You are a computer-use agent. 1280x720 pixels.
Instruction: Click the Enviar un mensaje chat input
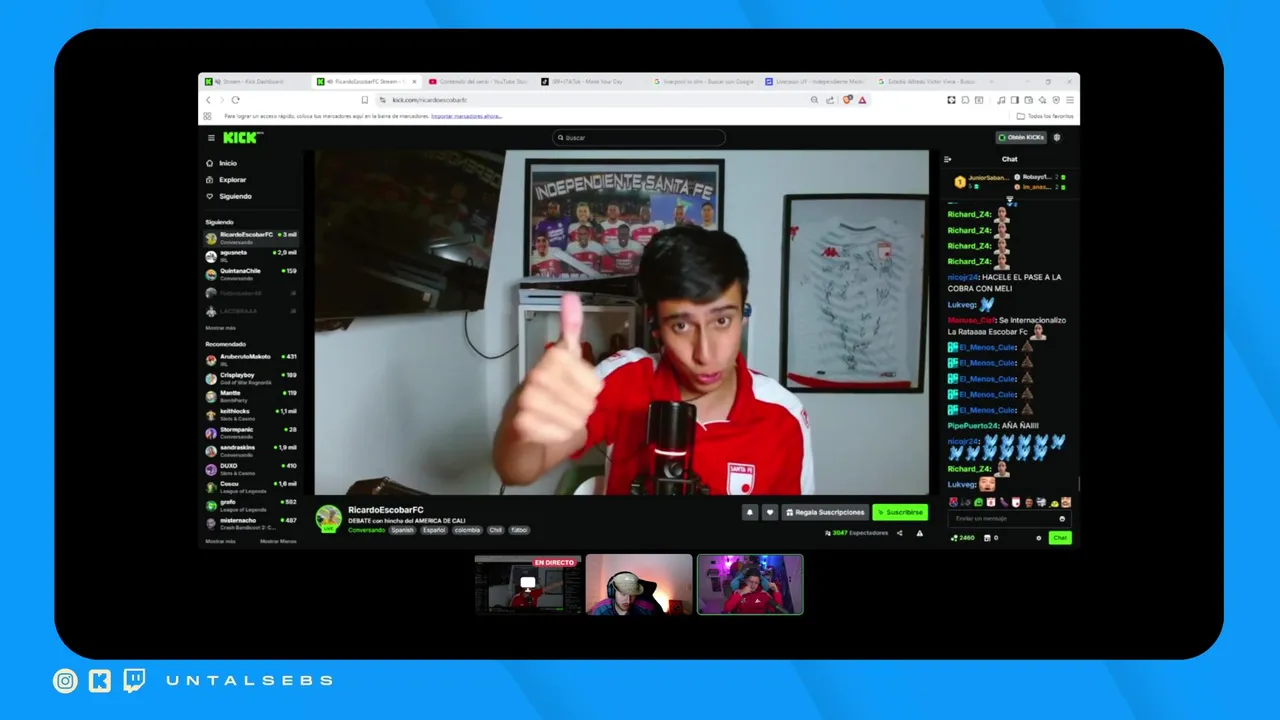(1010, 519)
